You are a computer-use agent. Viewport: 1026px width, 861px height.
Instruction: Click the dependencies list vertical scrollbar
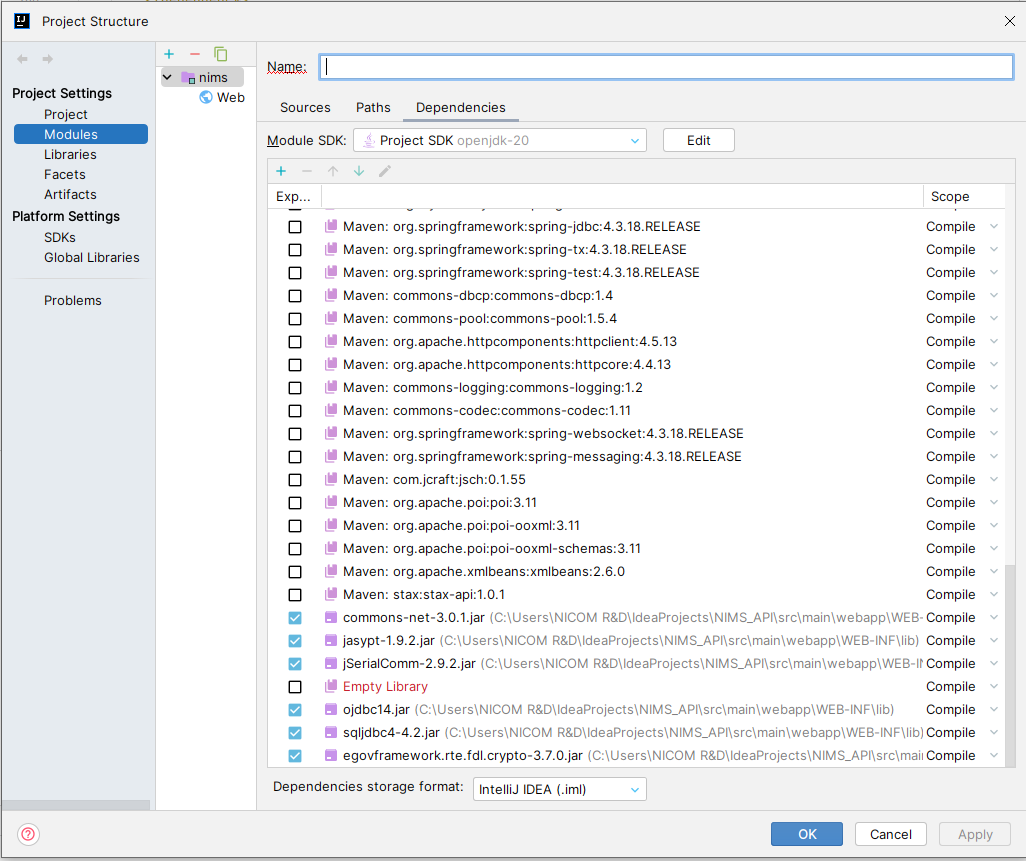coord(1010,664)
